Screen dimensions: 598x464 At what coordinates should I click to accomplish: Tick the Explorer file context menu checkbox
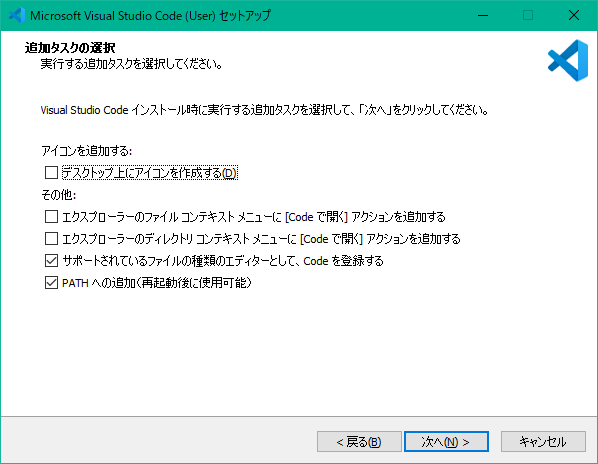(51, 217)
